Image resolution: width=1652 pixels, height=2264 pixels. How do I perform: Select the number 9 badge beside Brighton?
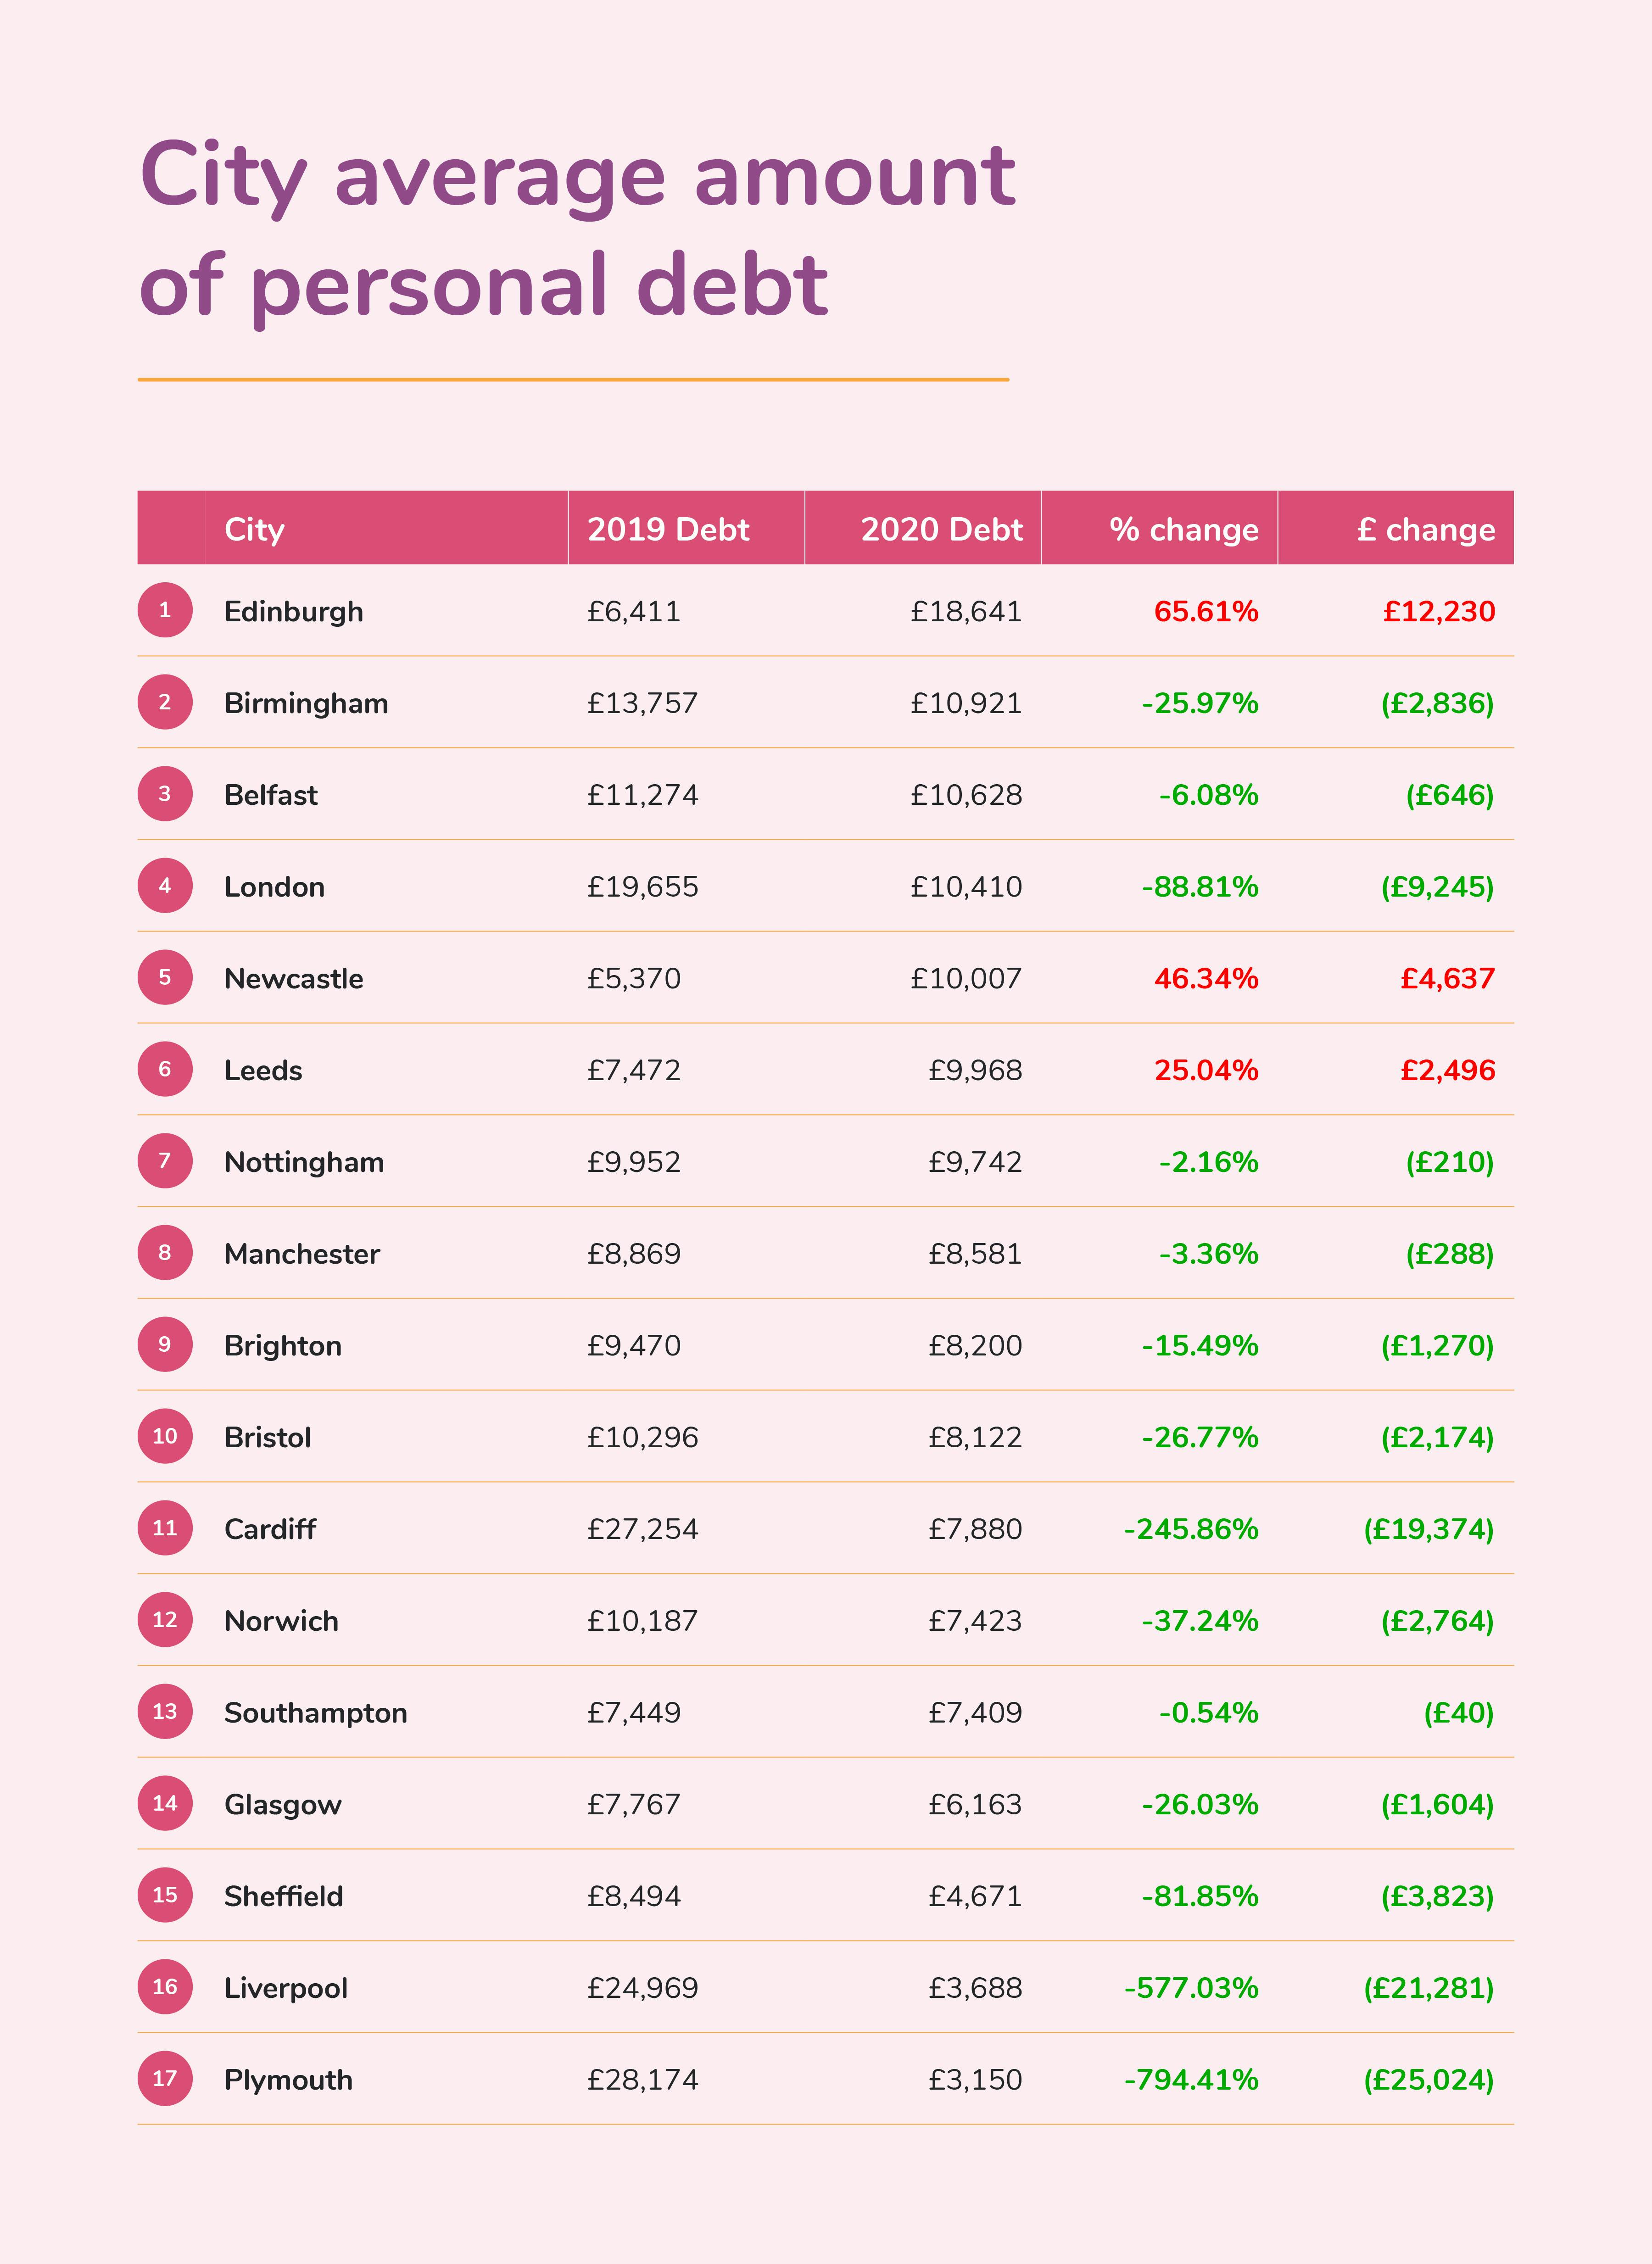(165, 1344)
